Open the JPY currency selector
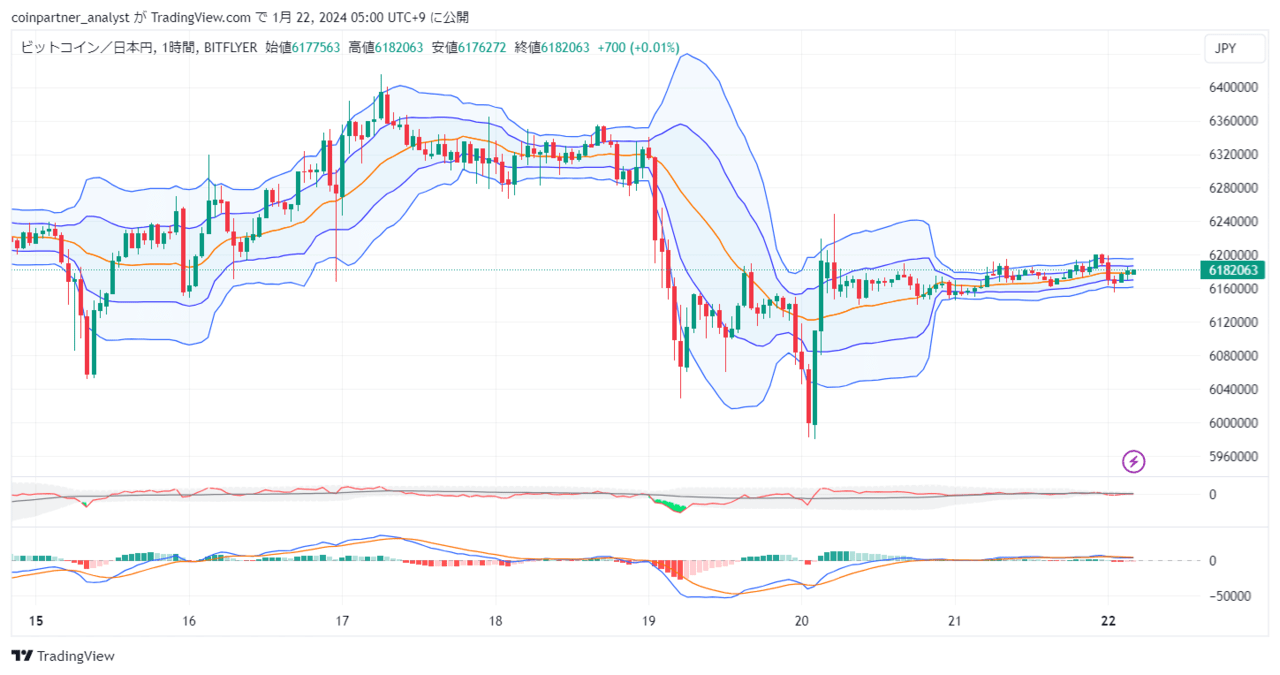 1225,48
